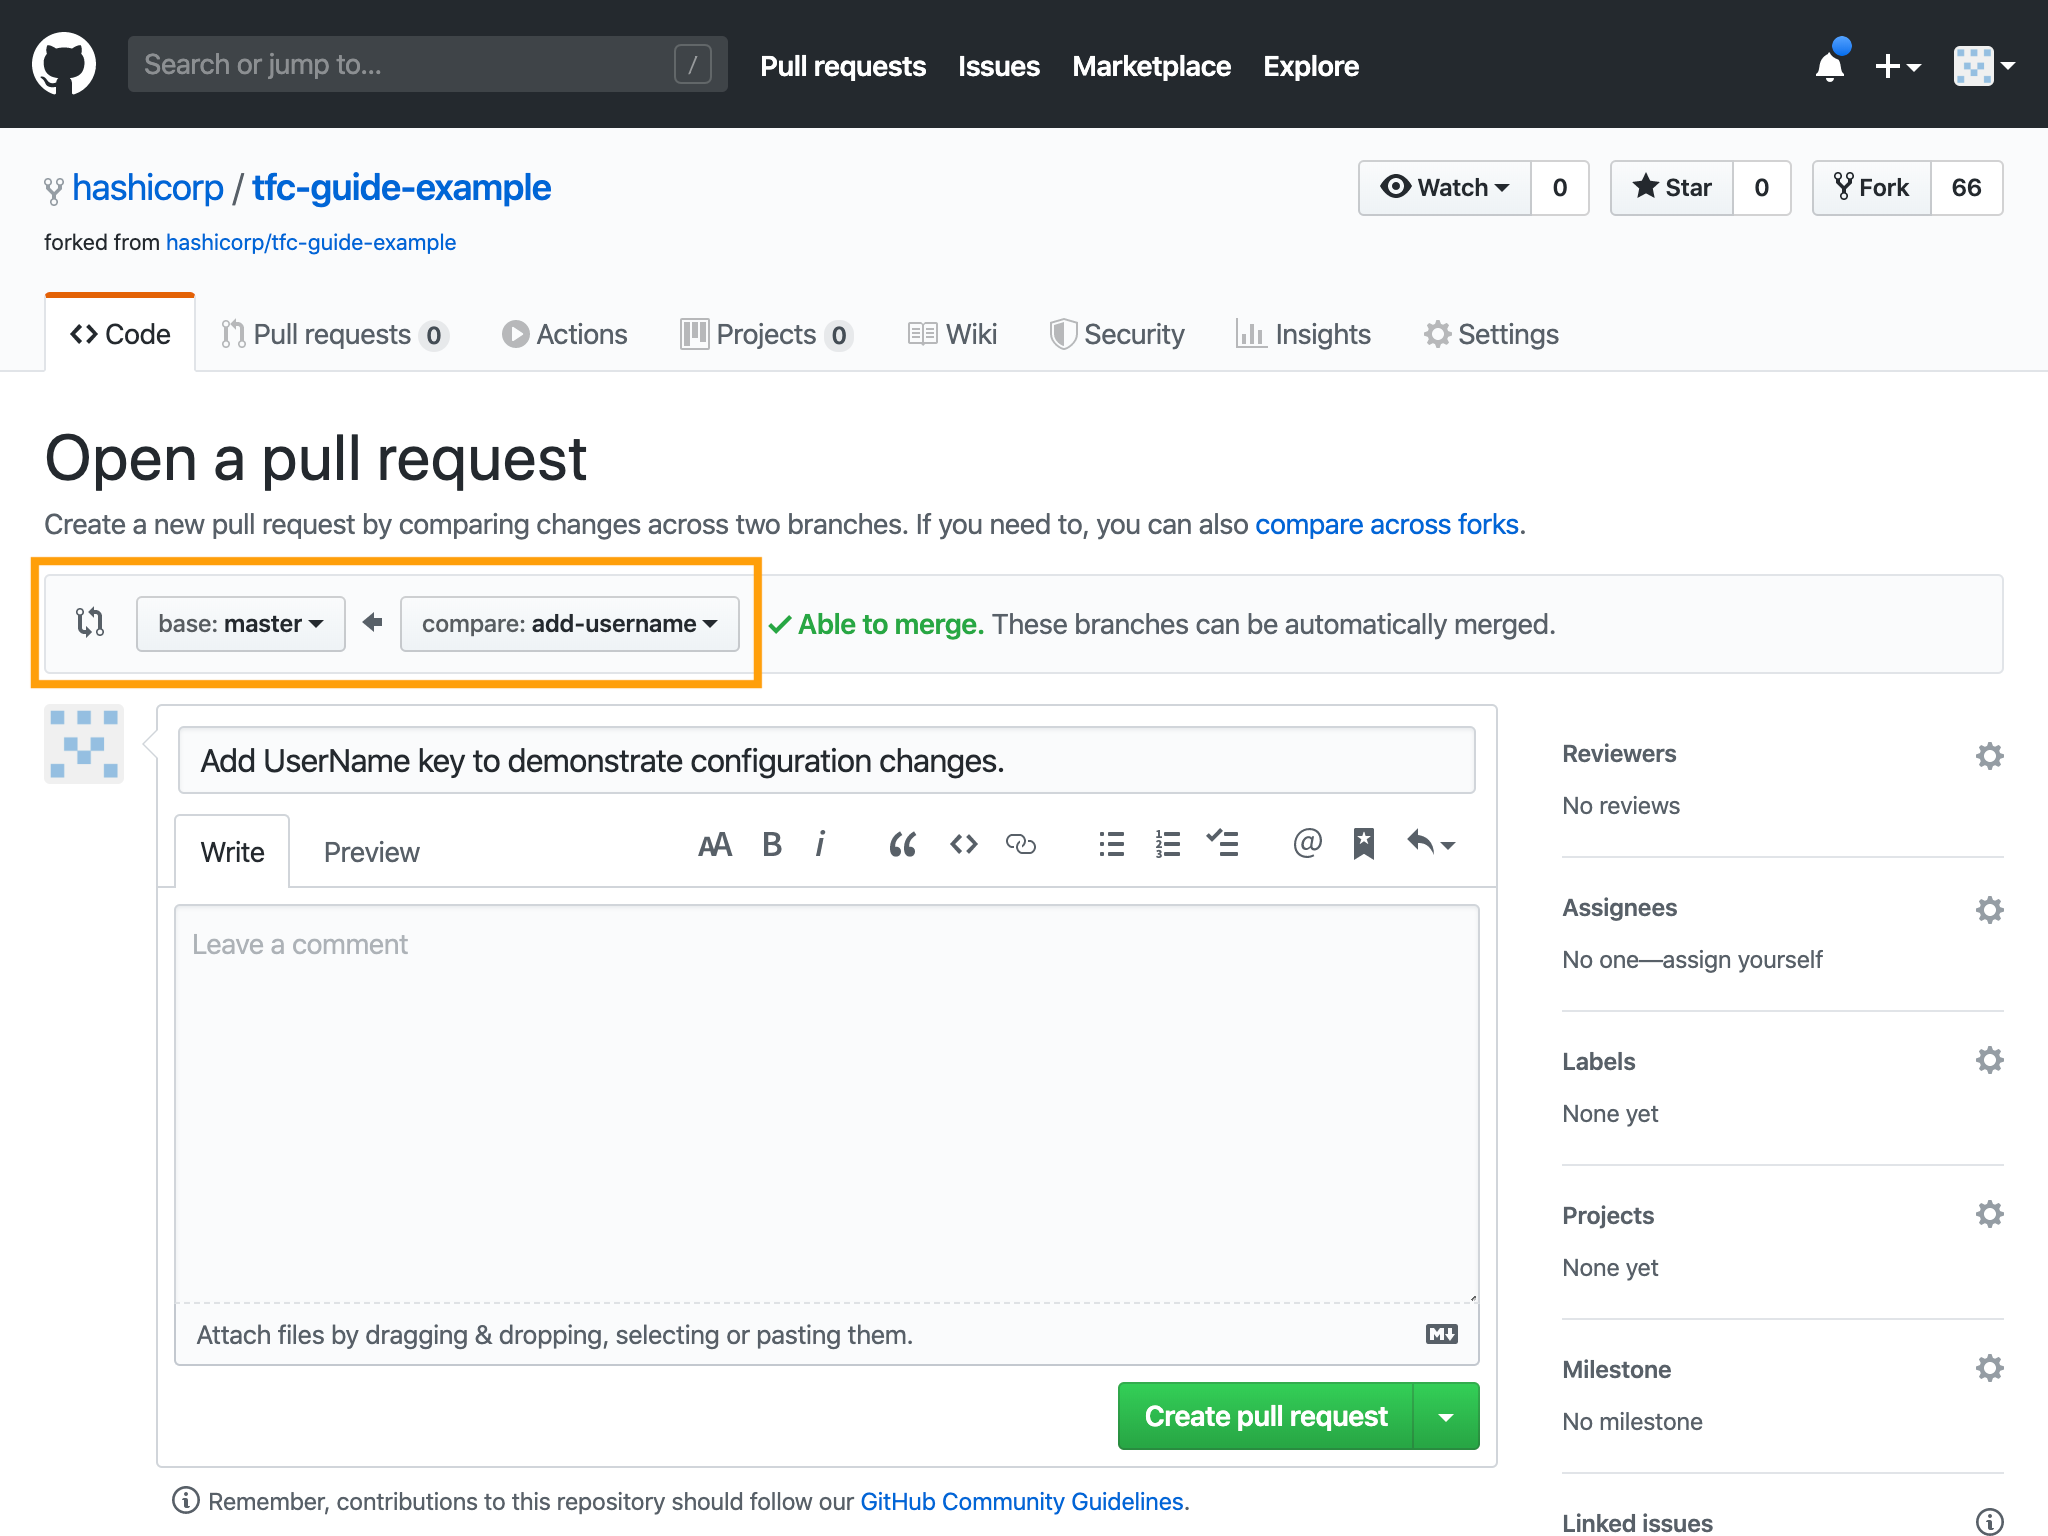The image size is (2048, 1536).
Task: Click the swap branches compare icon
Action: (90, 623)
